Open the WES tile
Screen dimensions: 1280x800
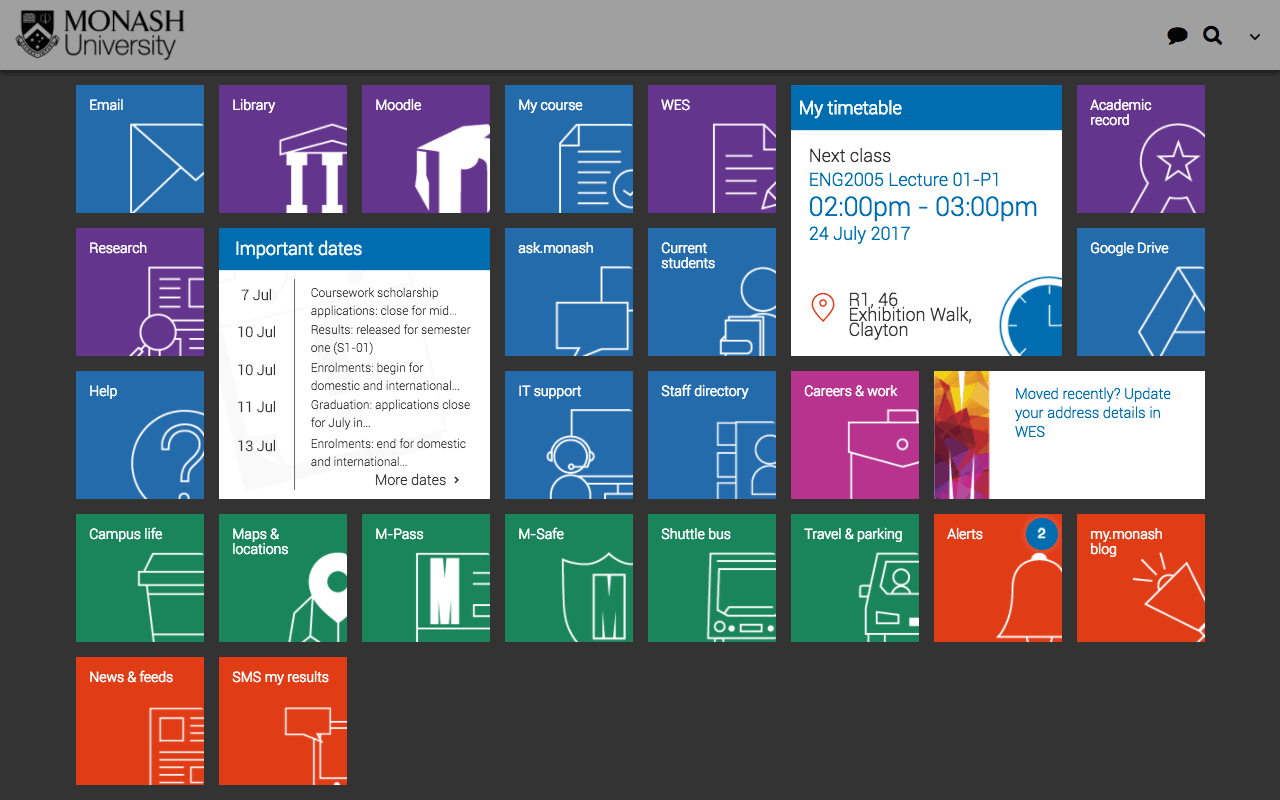(712, 149)
